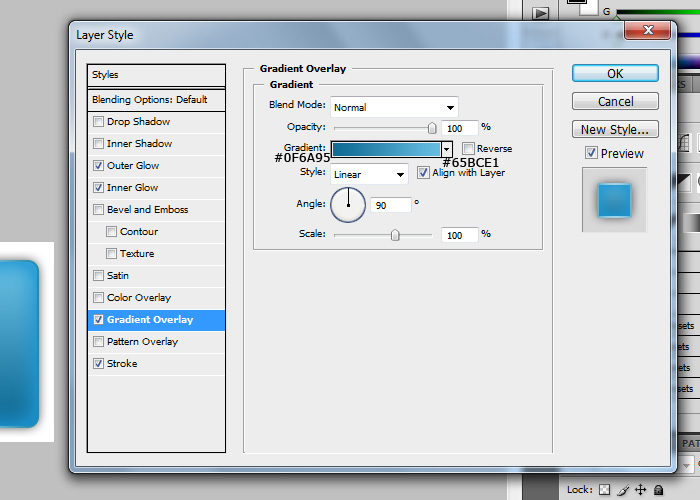Tick the Contour checkbox
700x500 pixels.
[111, 231]
